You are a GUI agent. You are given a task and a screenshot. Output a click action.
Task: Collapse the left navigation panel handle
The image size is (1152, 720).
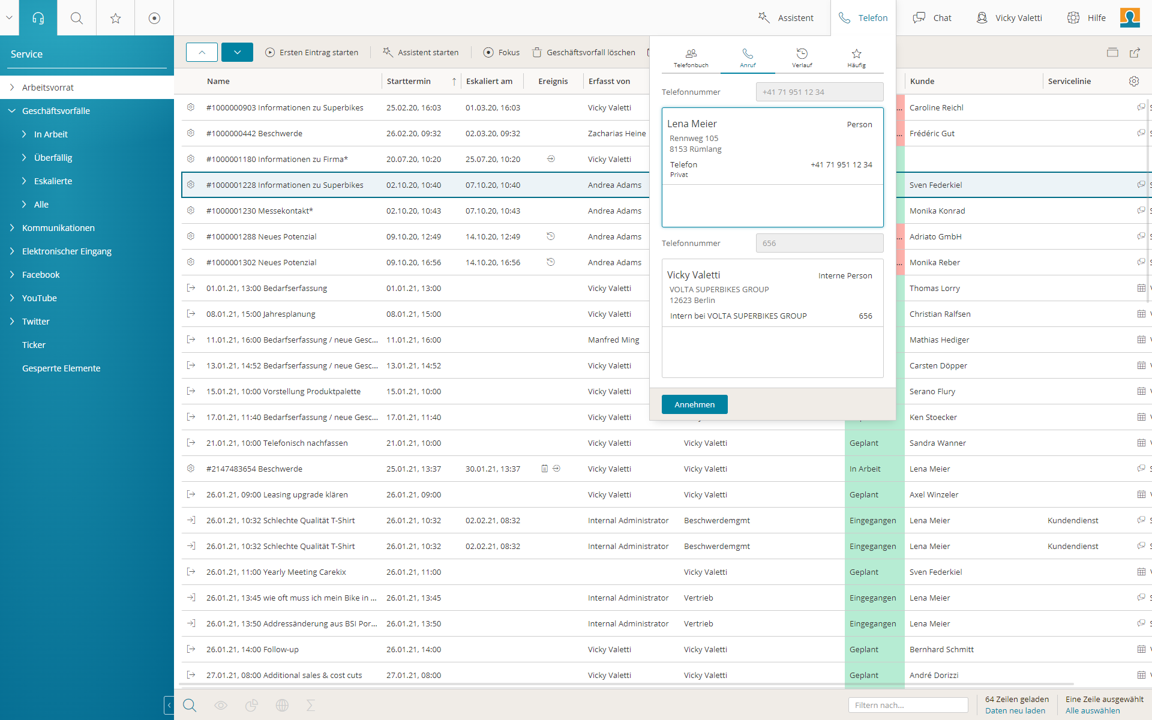coord(168,705)
